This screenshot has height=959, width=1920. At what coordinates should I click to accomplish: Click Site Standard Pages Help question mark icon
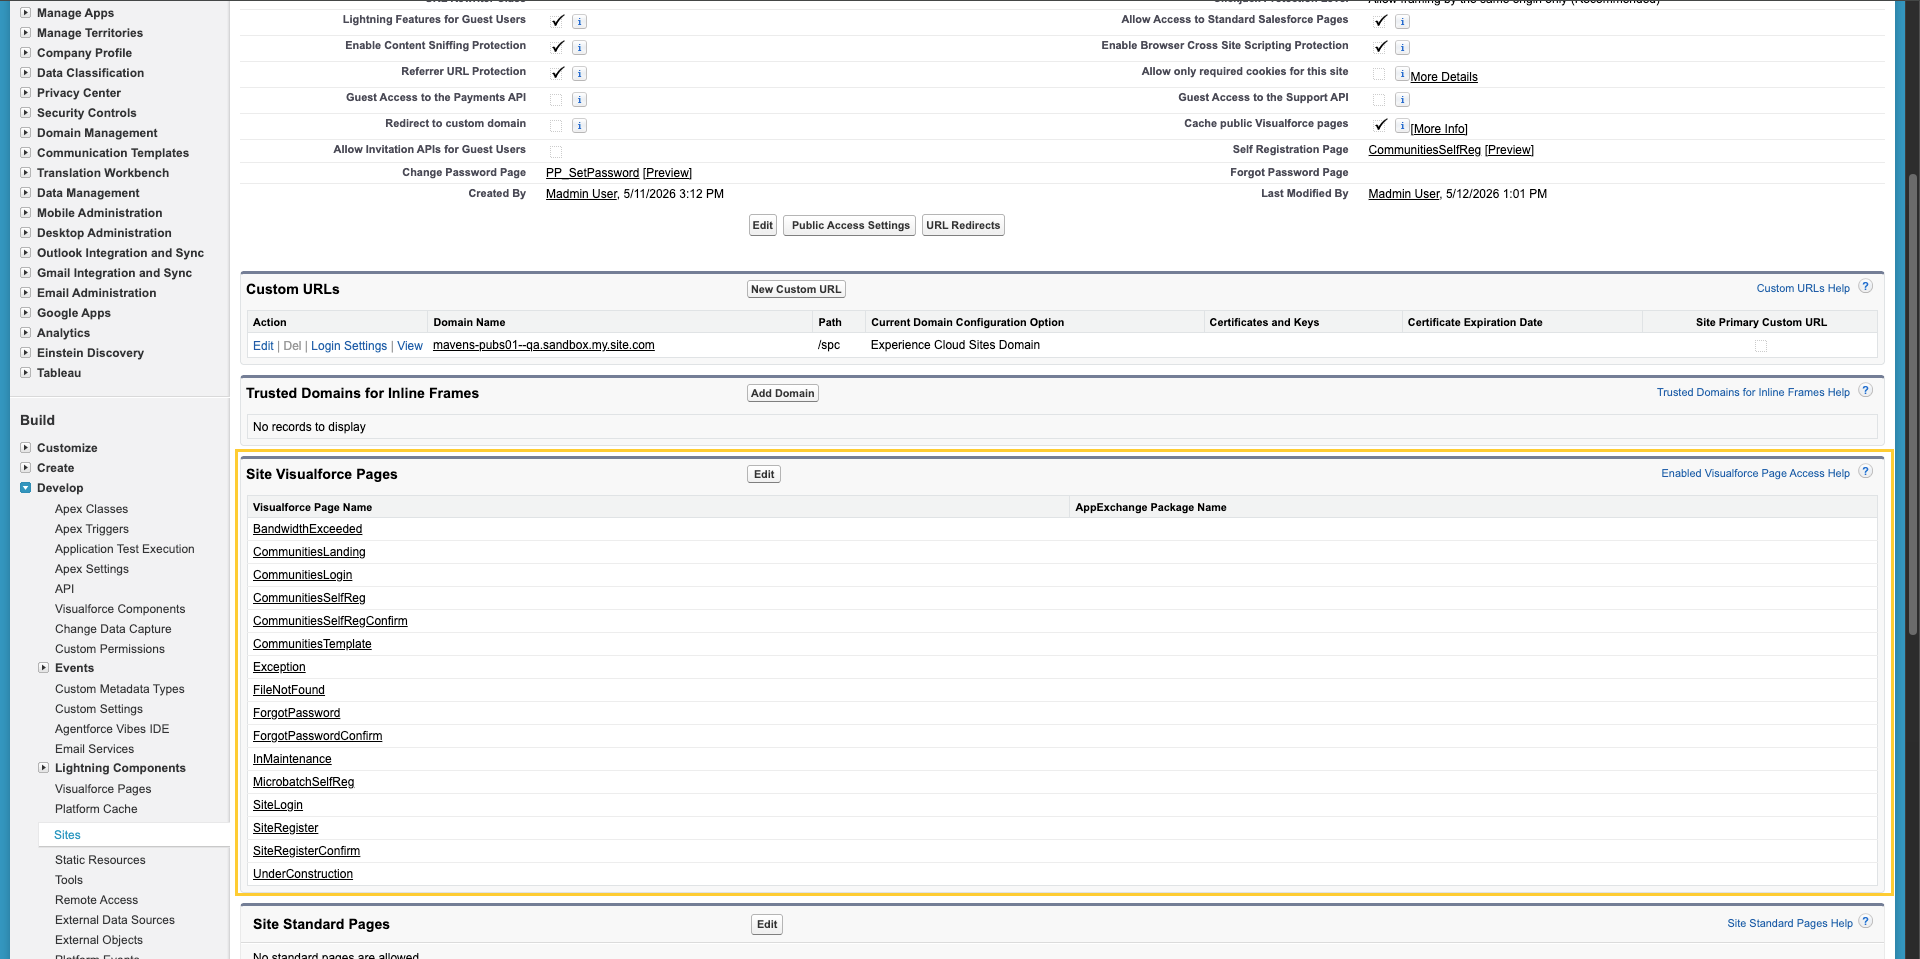click(1865, 922)
